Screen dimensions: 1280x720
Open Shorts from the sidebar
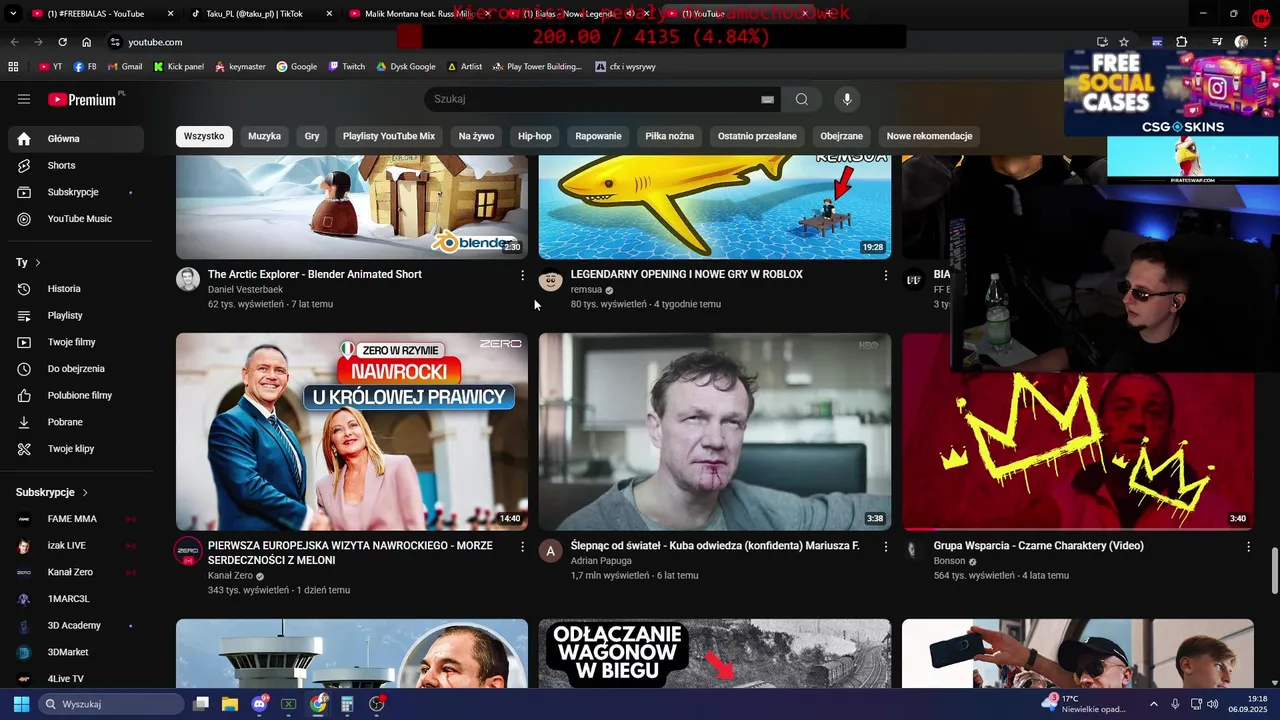[x=76, y=165]
